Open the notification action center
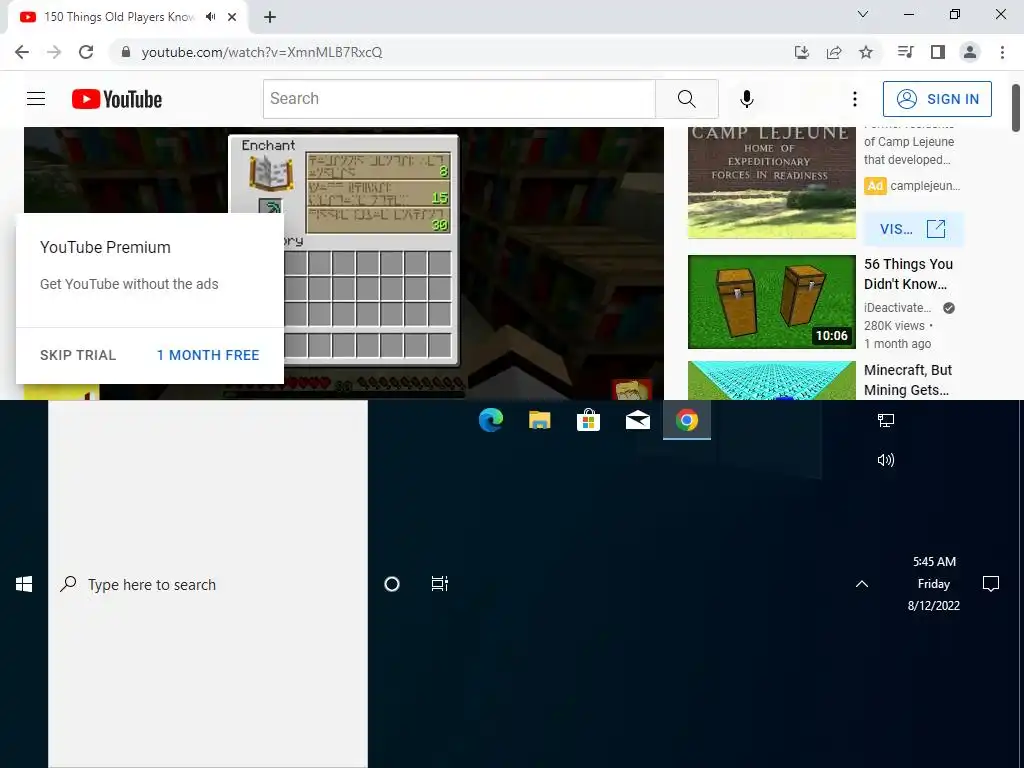 click(991, 584)
